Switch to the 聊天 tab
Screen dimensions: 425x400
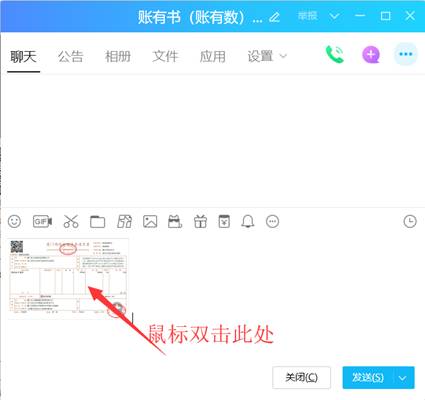[23, 56]
